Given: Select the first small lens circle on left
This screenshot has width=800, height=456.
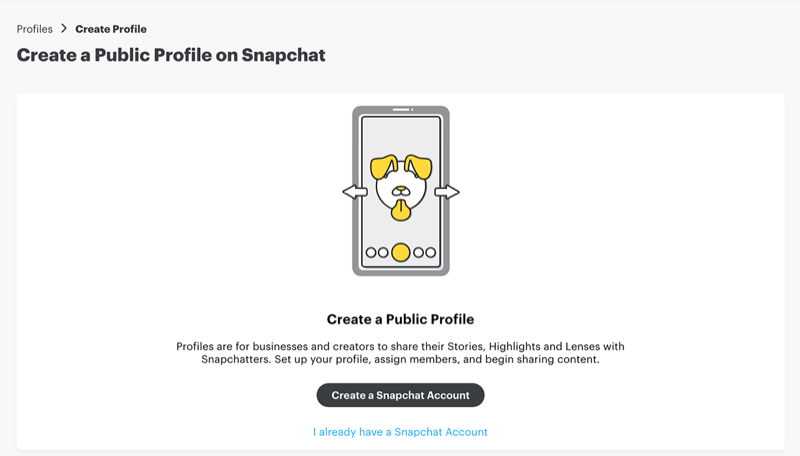Looking at the screenshot, I should click(x=371, y=252).
